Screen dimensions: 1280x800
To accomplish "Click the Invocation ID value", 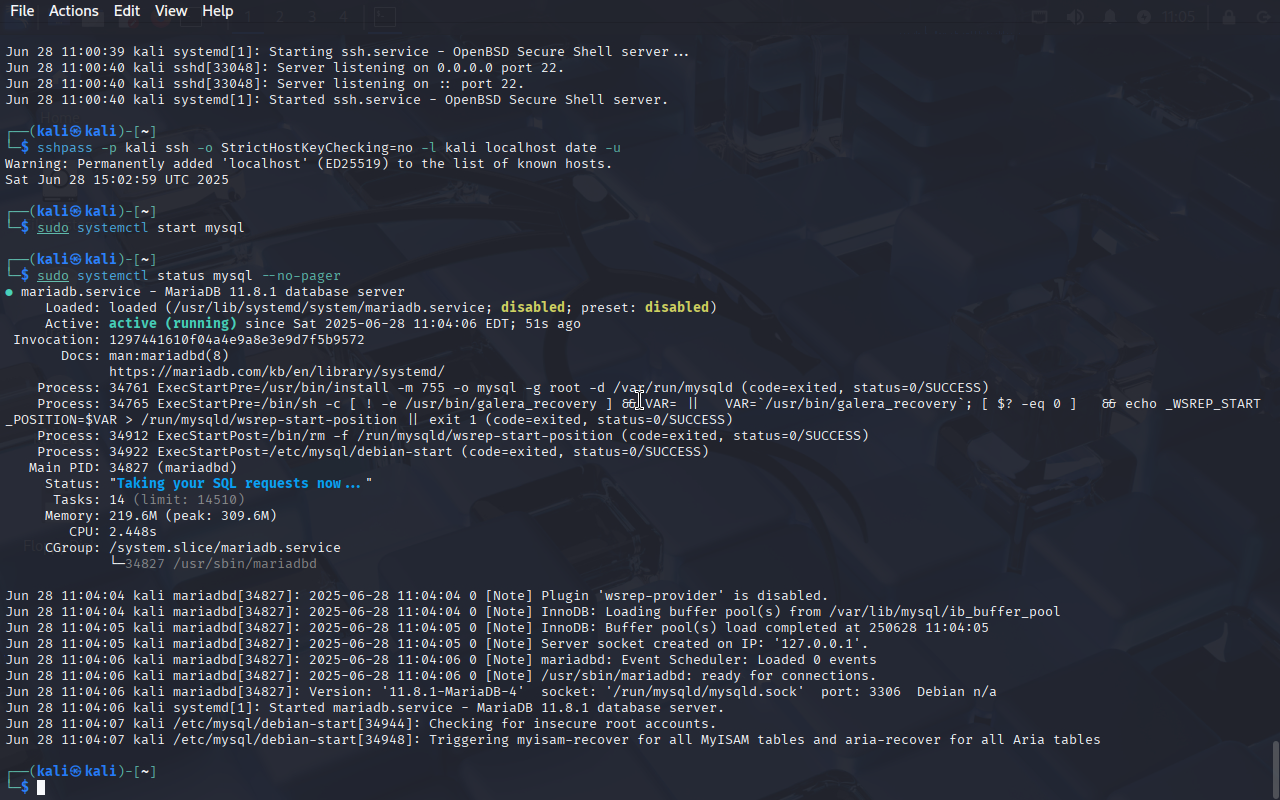I will [x=237, y=340].
